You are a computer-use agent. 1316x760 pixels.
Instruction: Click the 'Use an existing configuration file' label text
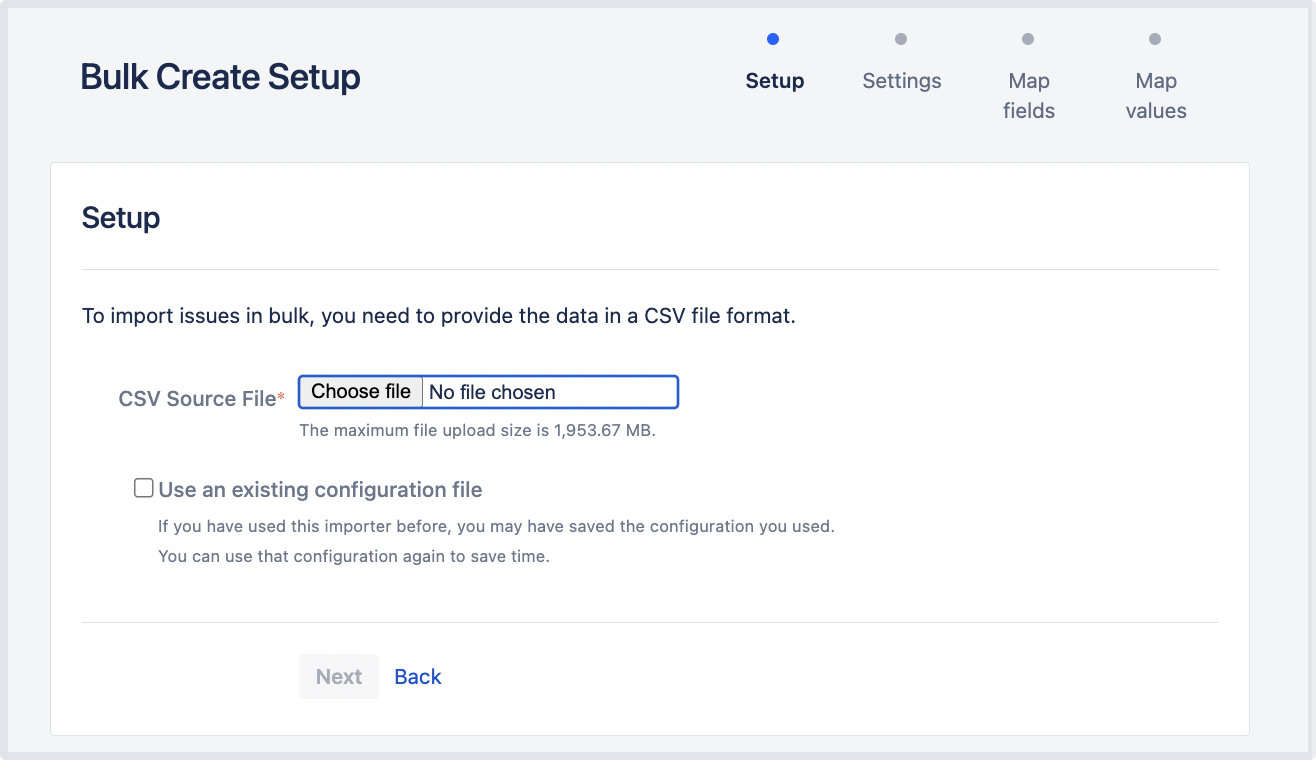[320, 490]
